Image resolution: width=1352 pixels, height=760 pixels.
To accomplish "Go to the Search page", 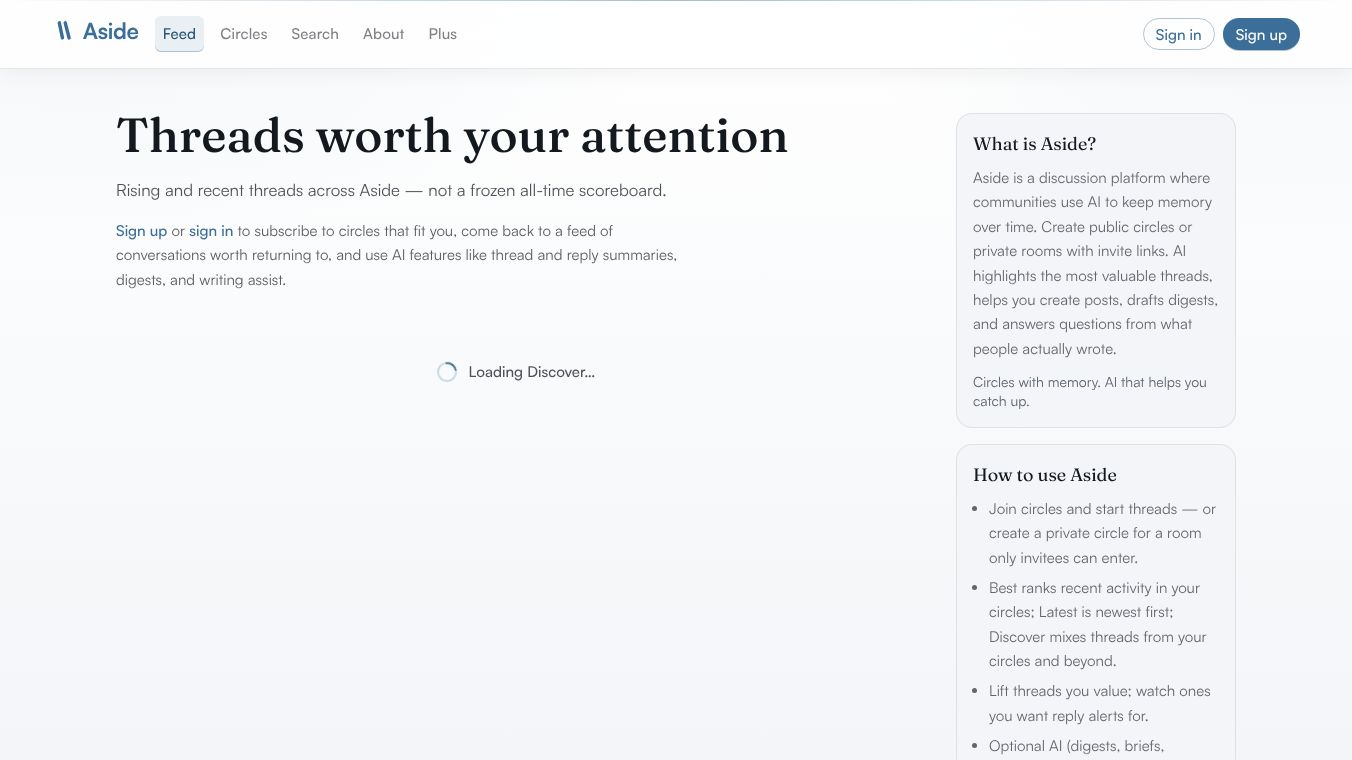I will (x=315, y=34).
